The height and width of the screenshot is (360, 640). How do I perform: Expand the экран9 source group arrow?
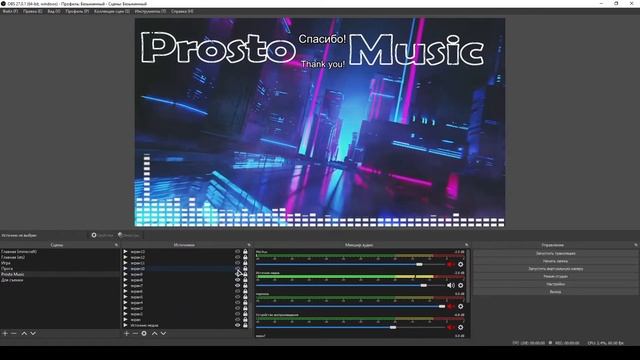click(x=126, y=275)
